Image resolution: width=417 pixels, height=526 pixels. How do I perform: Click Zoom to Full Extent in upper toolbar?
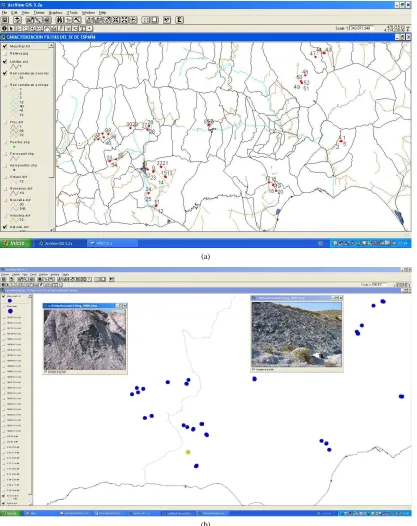(90, 20)
